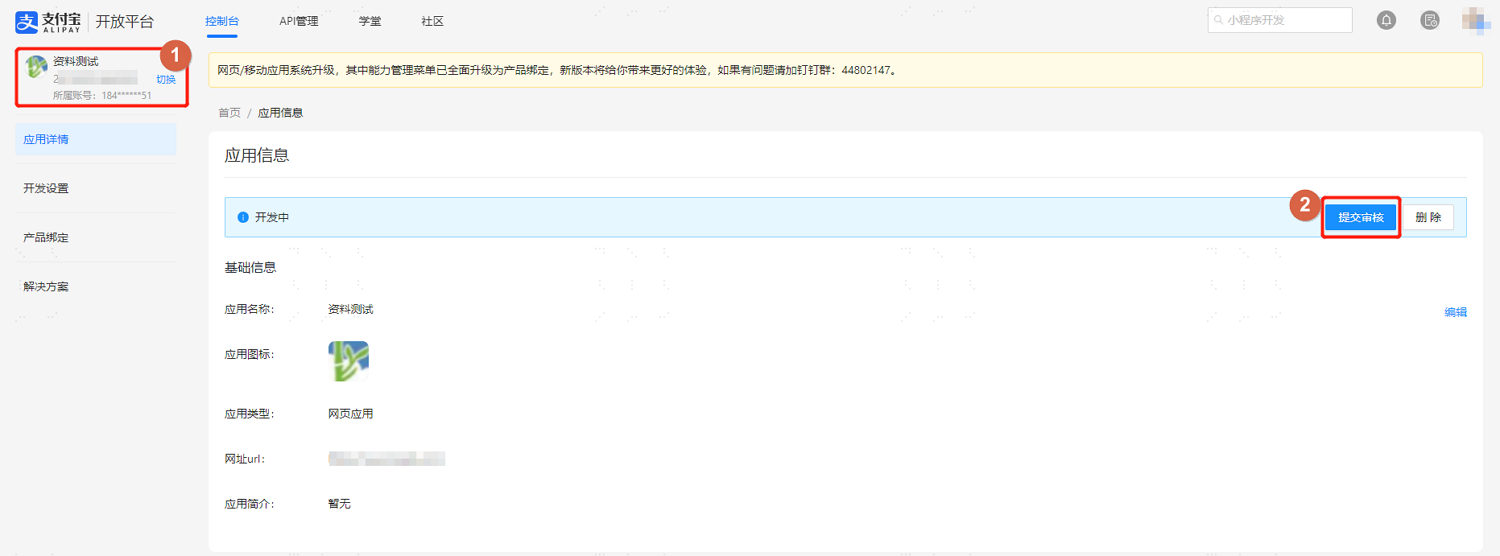
Task: Open the notification bell icon
Action: click(1386, 21)
